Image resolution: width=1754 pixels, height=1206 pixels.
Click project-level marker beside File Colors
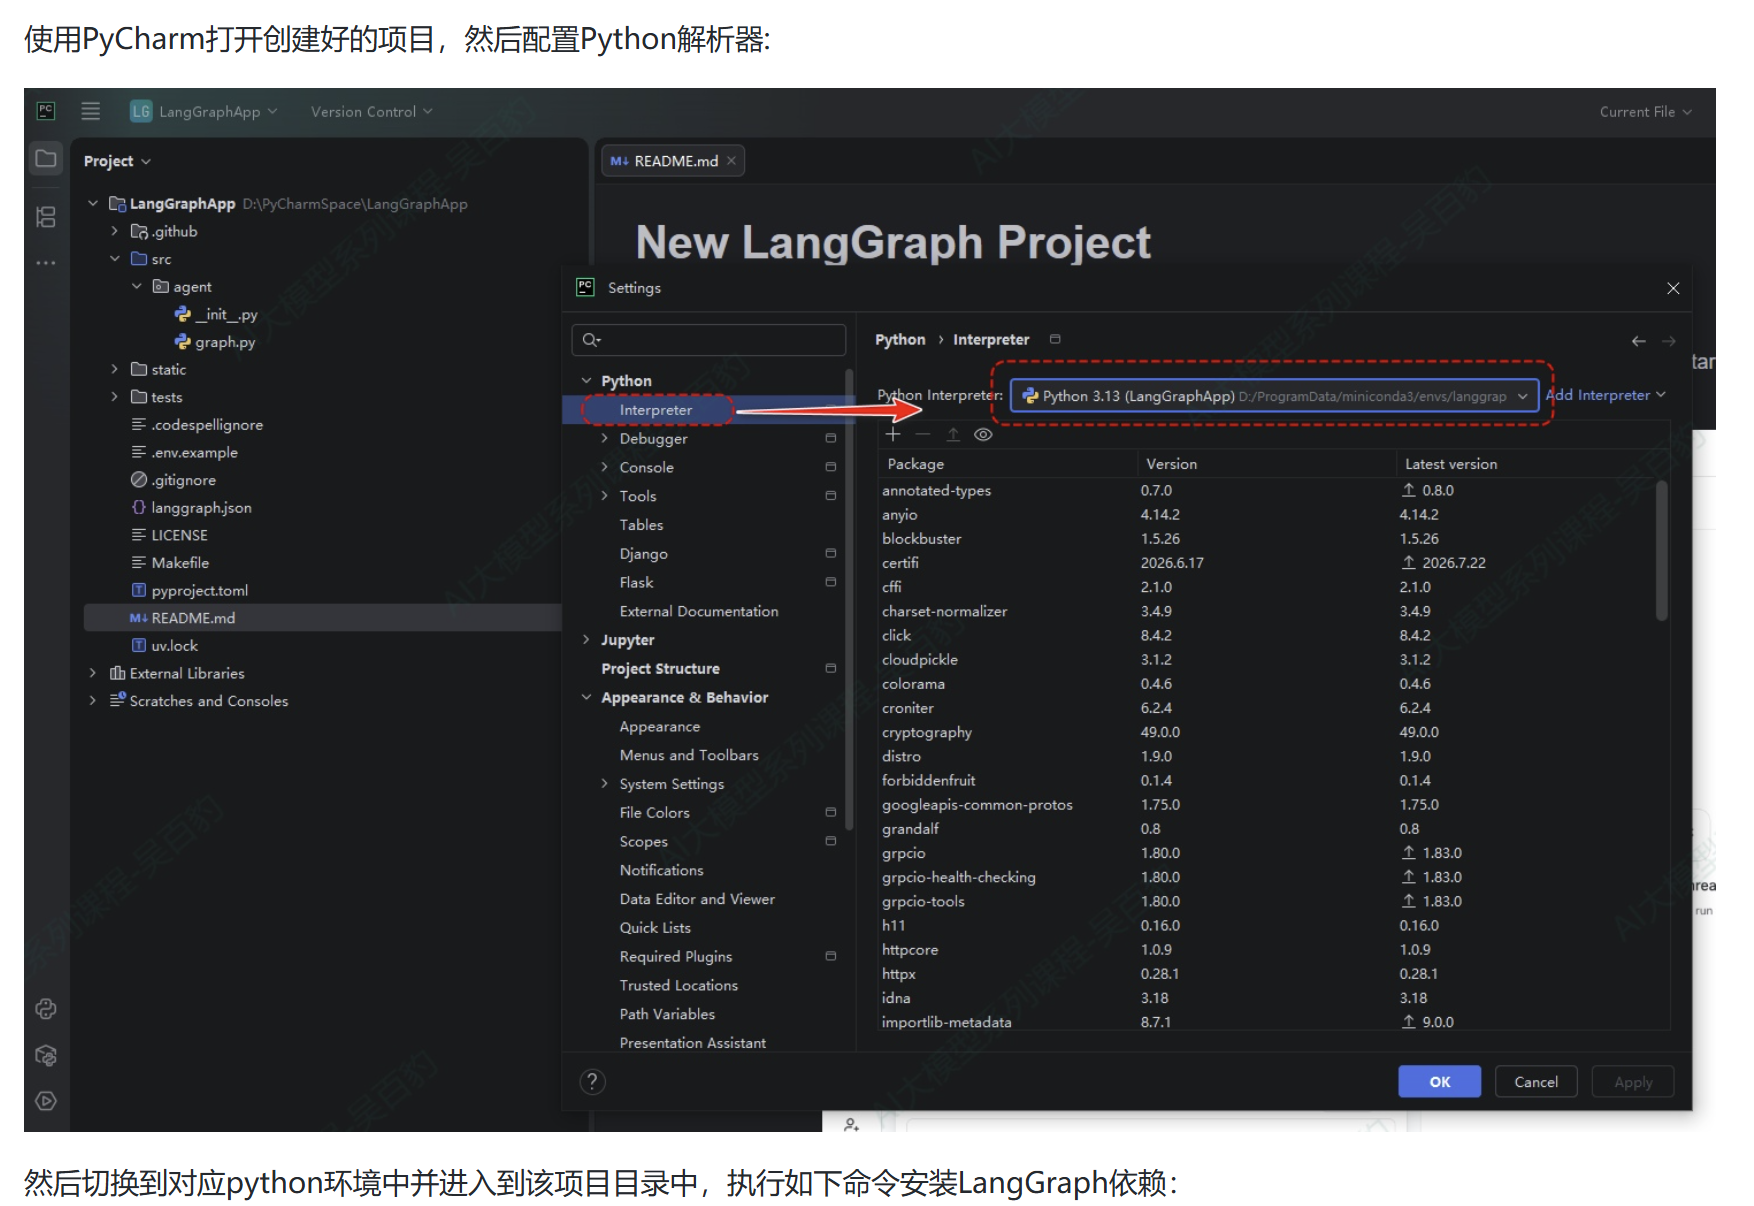coord(830,812)
